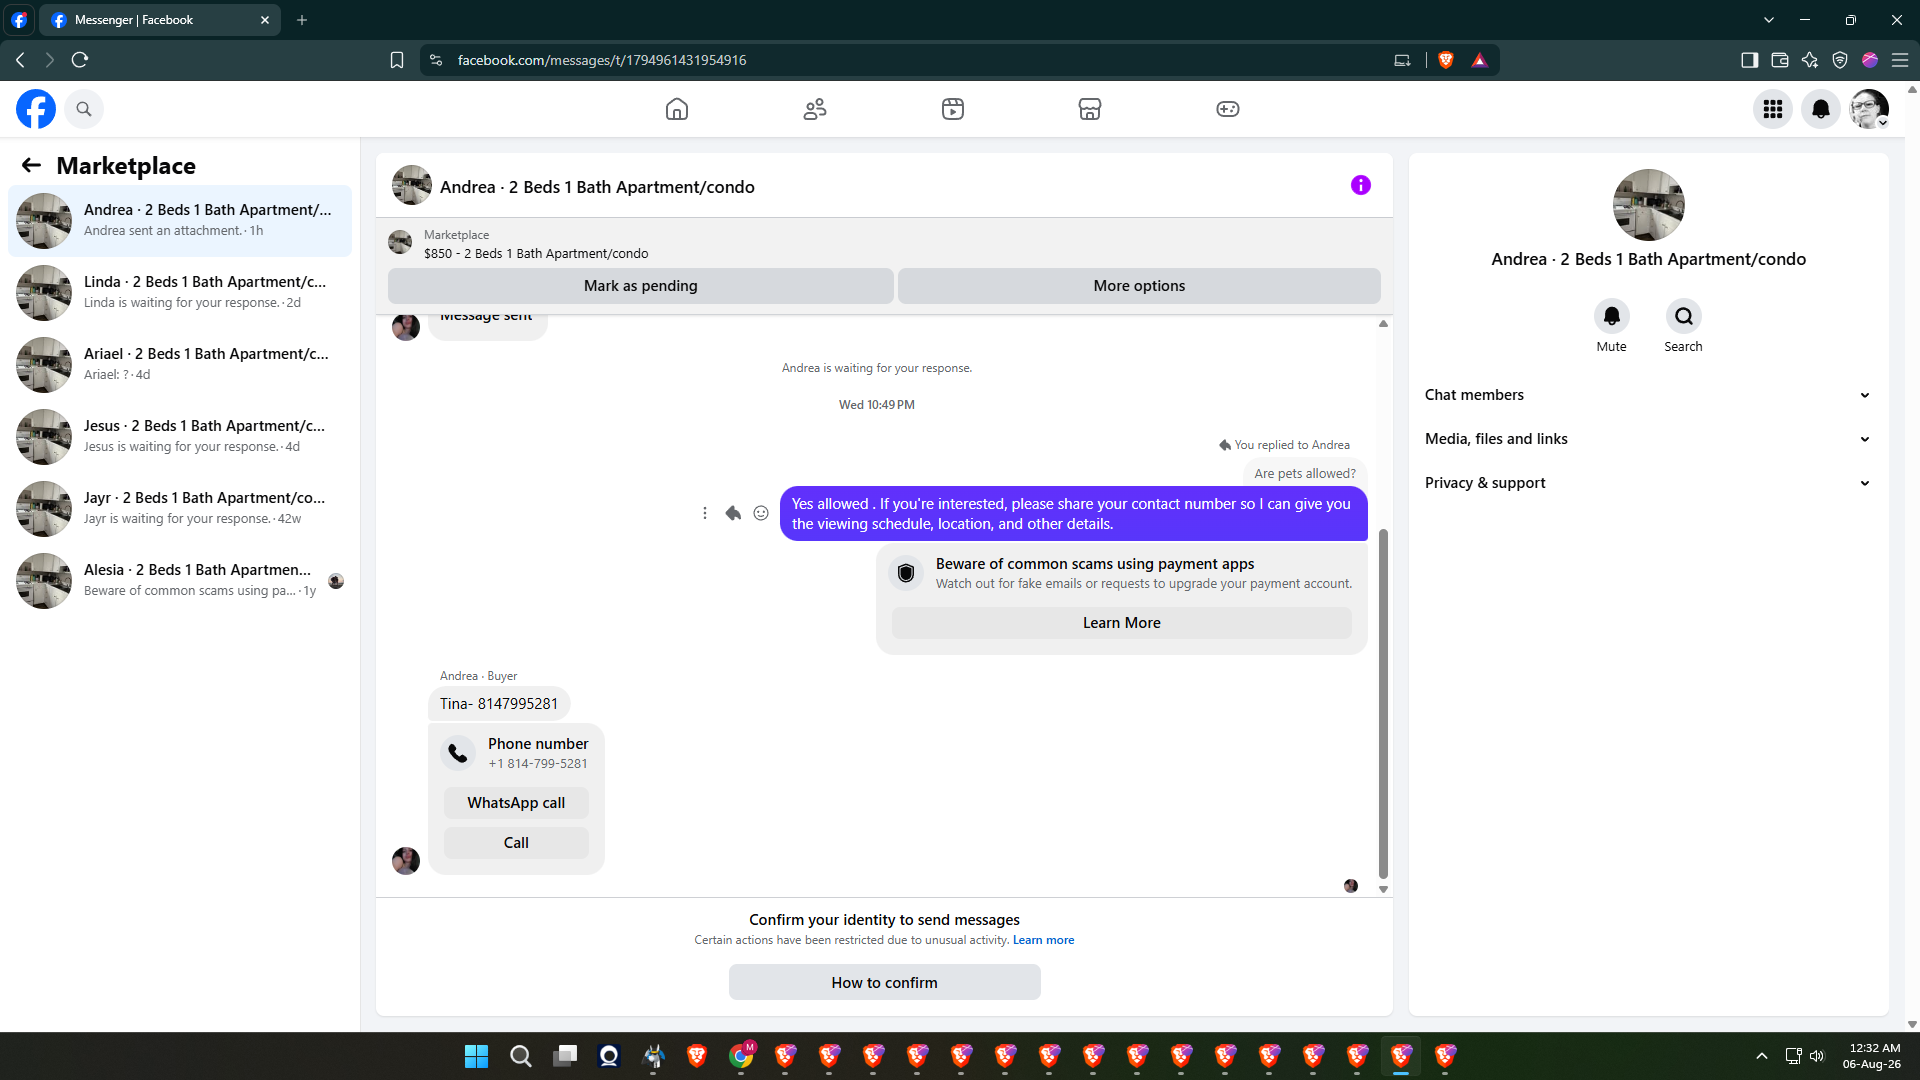The image size is (1920, 1080).
Task: Open a new browser tab
Action: tap(302, 20)
